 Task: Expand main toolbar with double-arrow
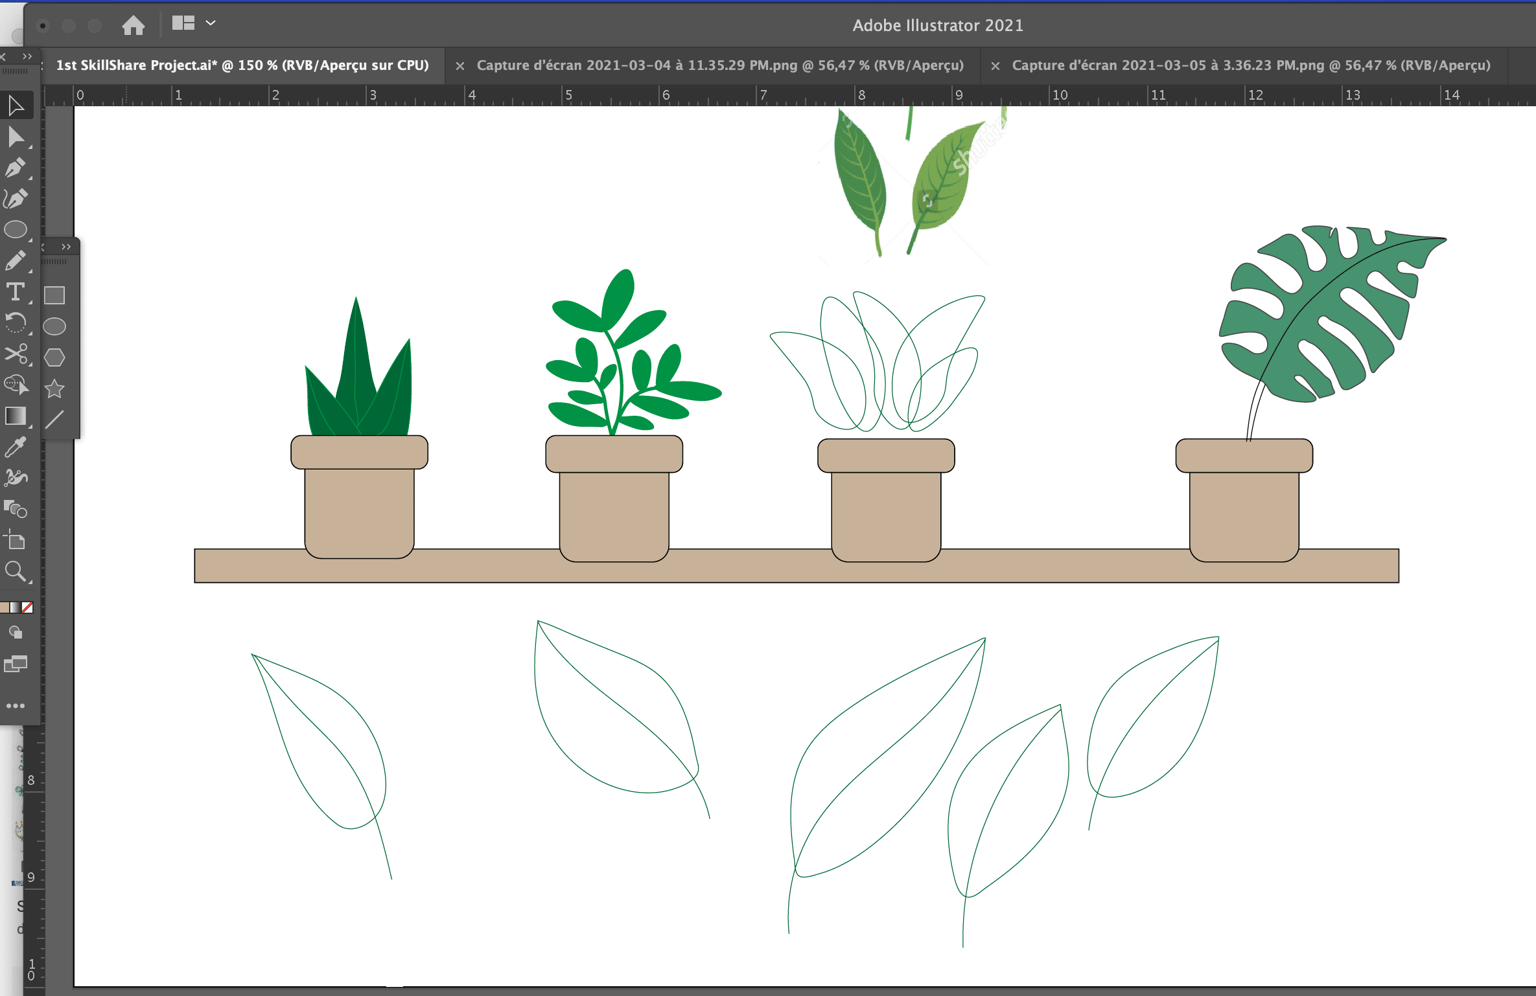[x=27, y=57]
